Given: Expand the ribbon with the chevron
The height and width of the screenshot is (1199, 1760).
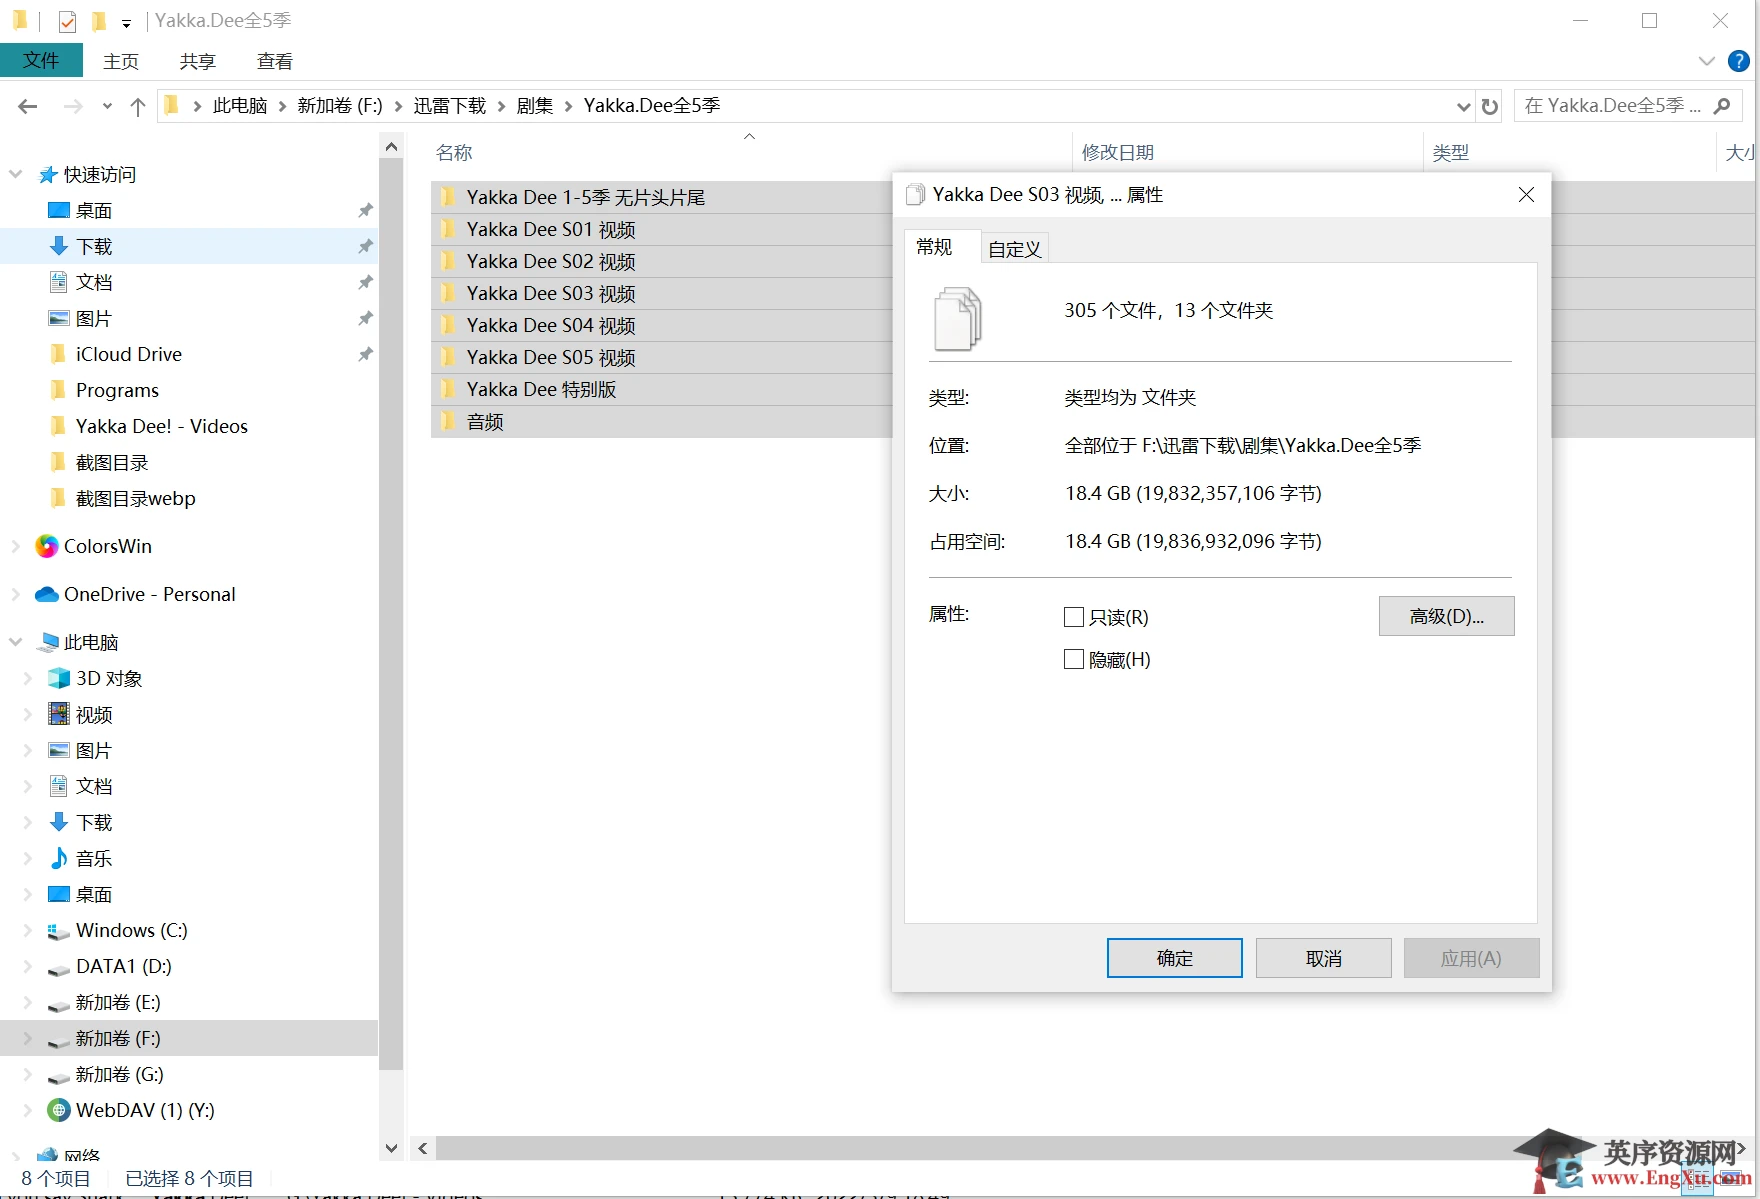Looking at the screenshot, I should tap(1707, 61).
